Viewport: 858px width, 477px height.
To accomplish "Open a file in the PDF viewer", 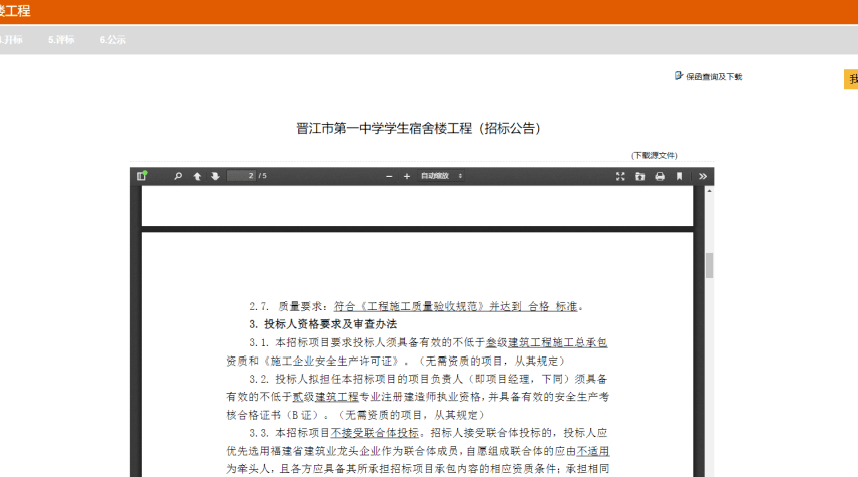I will tap(640, 176).
